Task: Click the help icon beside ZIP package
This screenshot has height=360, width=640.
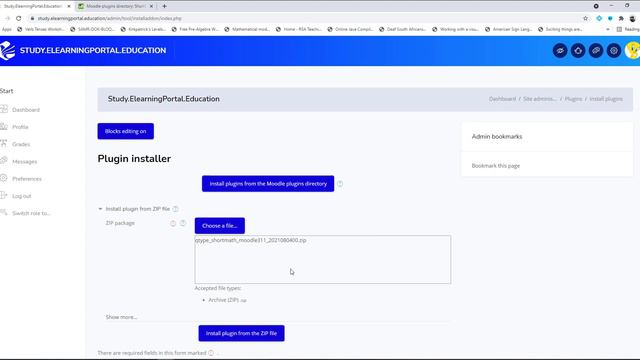Action: [x=183, y=223]
